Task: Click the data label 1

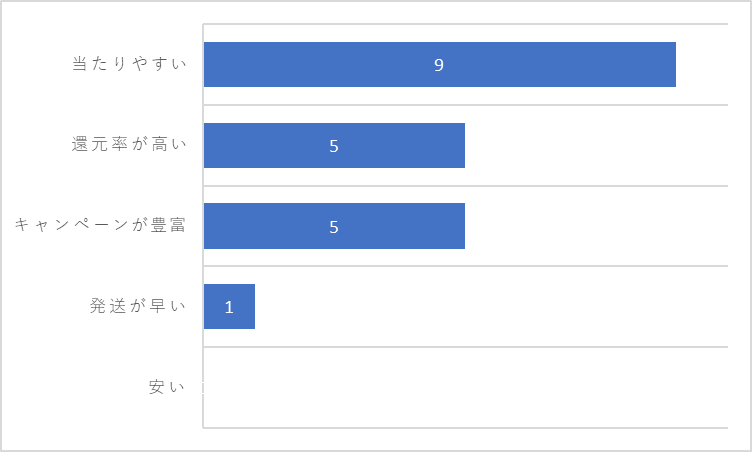Action: tap(229, 307)
